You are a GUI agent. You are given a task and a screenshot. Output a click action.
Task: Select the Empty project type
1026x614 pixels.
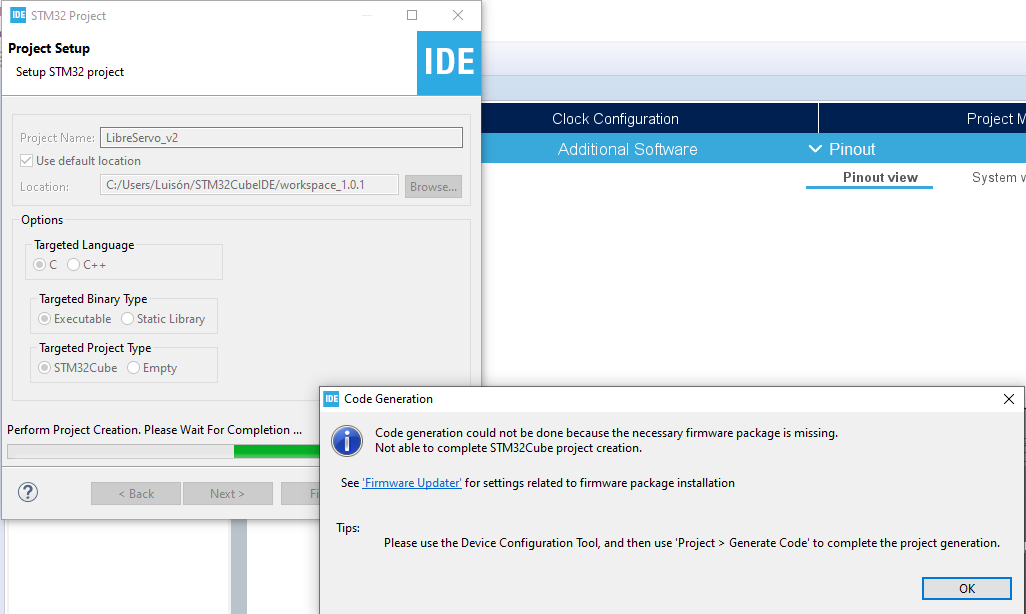pyautogui.click(x=133, y=368)
